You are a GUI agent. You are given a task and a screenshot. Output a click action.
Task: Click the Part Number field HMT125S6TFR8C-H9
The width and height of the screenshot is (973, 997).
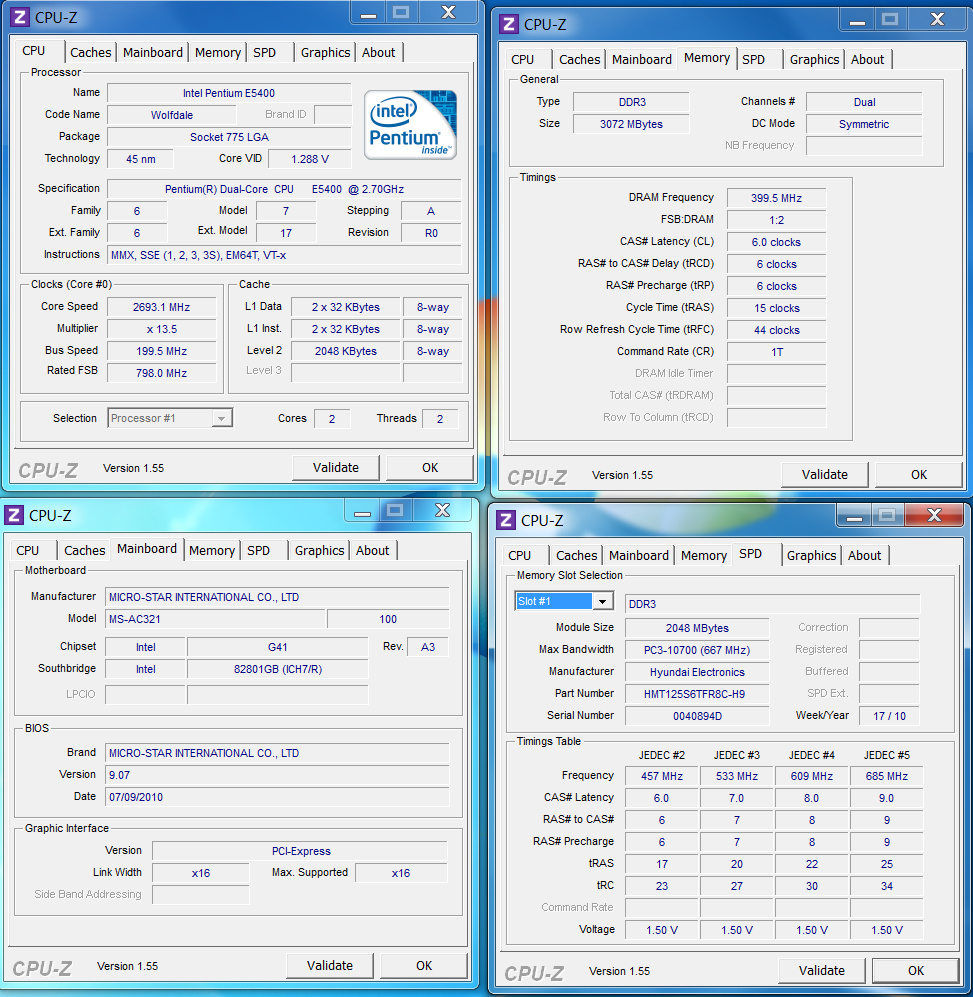pos(696,693)
